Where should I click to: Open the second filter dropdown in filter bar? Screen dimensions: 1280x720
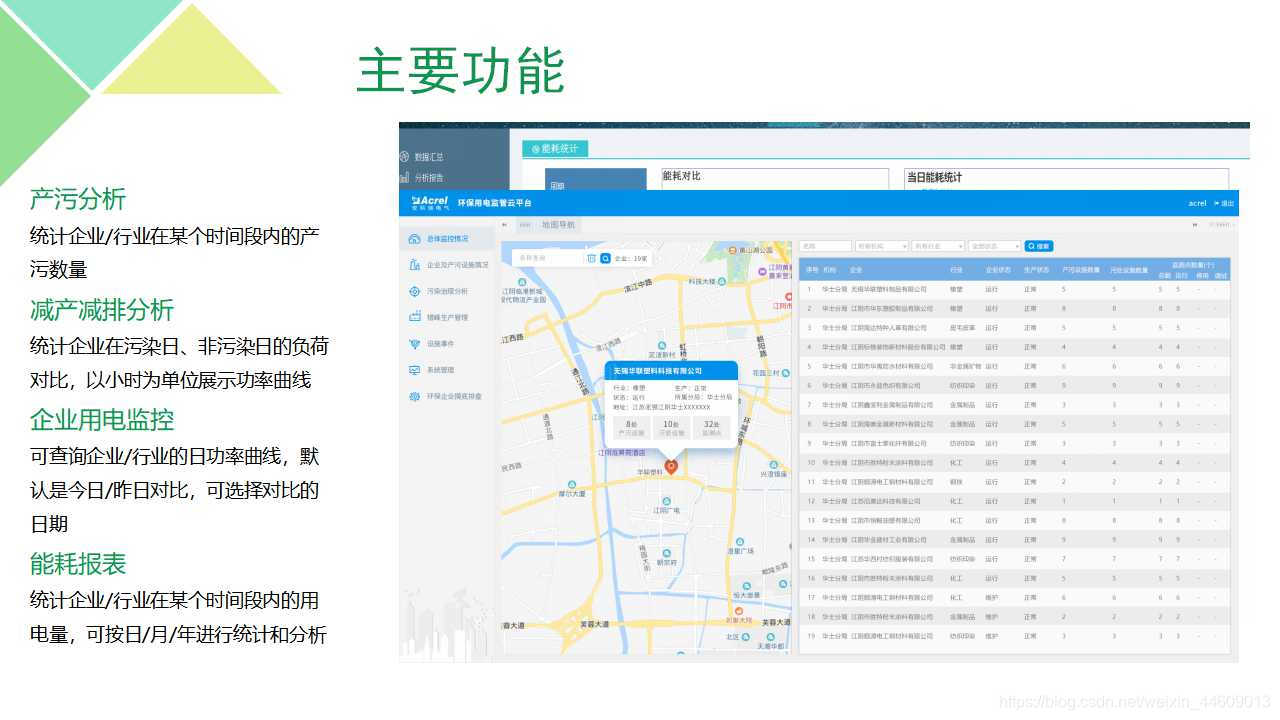(938, 246)
